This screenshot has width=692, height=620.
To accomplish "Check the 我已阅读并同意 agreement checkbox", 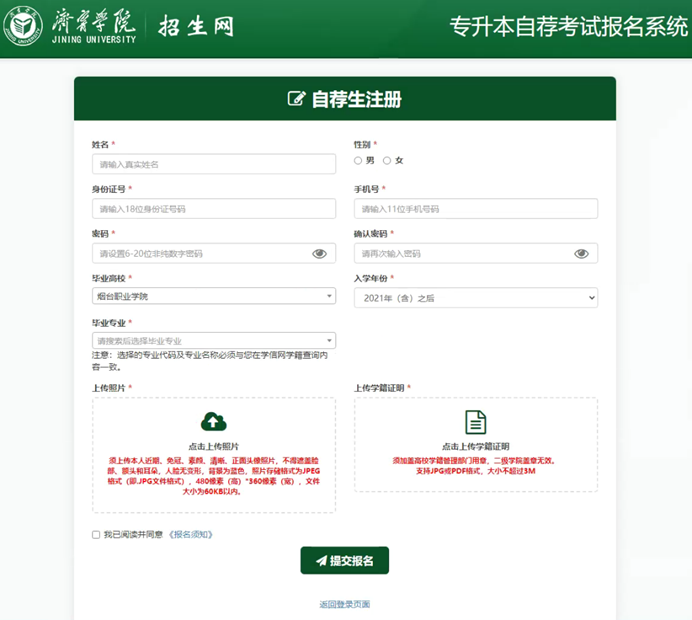I will (96, 535).
